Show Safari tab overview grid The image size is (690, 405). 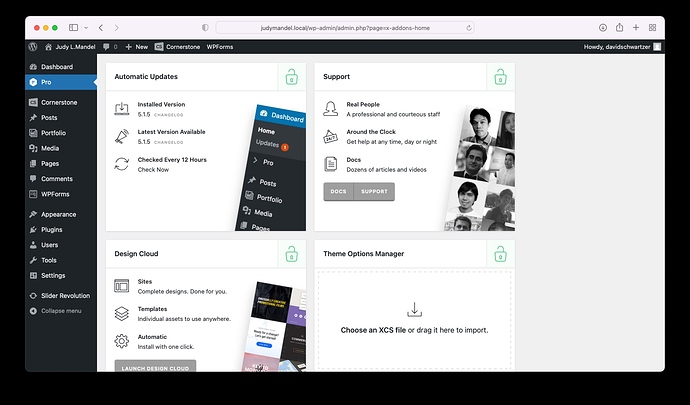(653, 28)
